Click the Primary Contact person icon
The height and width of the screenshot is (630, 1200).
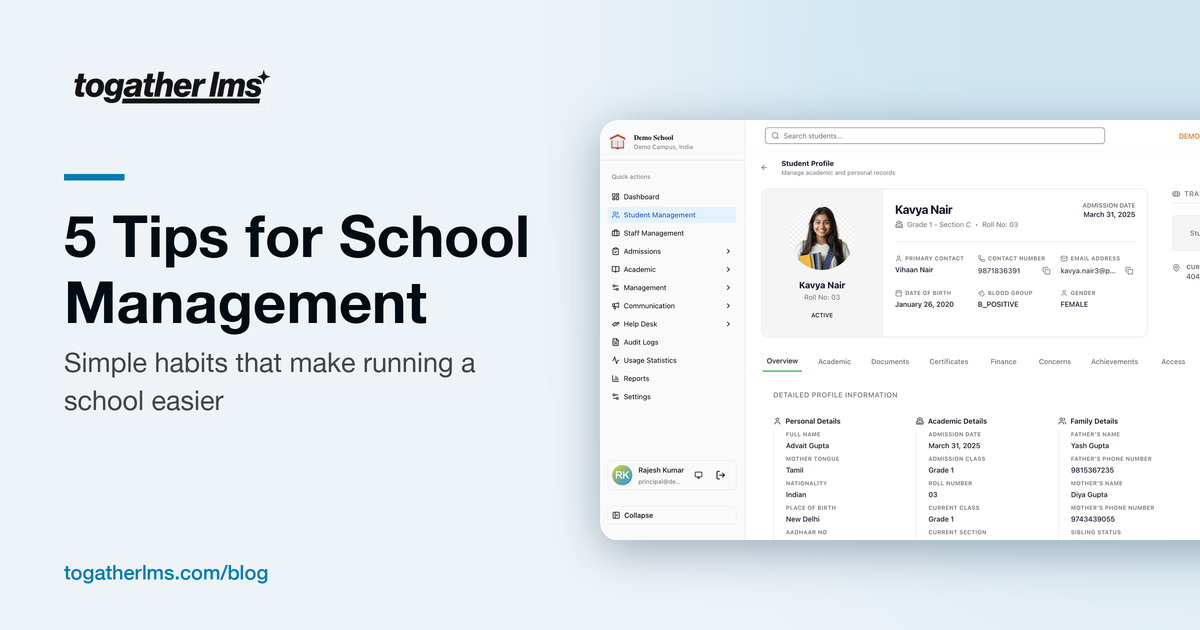pos(898,258)
